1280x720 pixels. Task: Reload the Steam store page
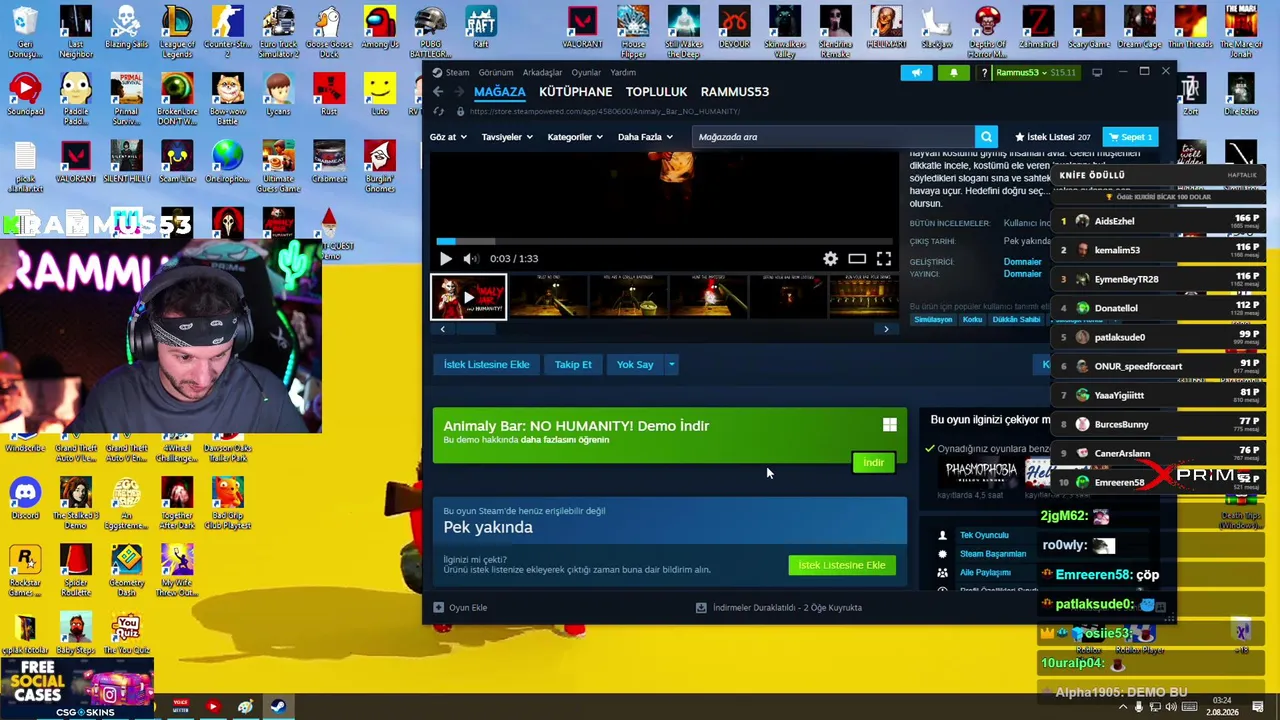(x=438, y=111)
